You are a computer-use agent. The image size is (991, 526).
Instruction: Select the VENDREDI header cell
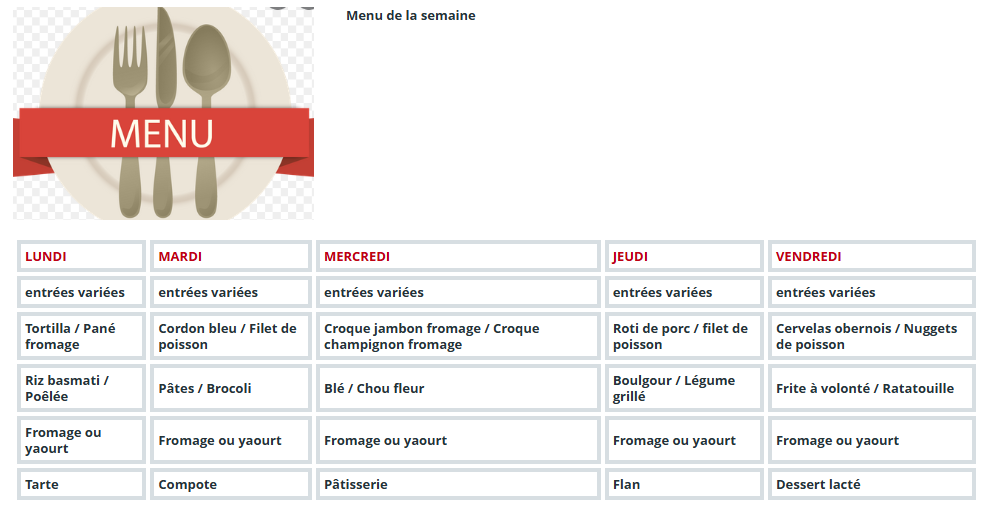point(872,257)
